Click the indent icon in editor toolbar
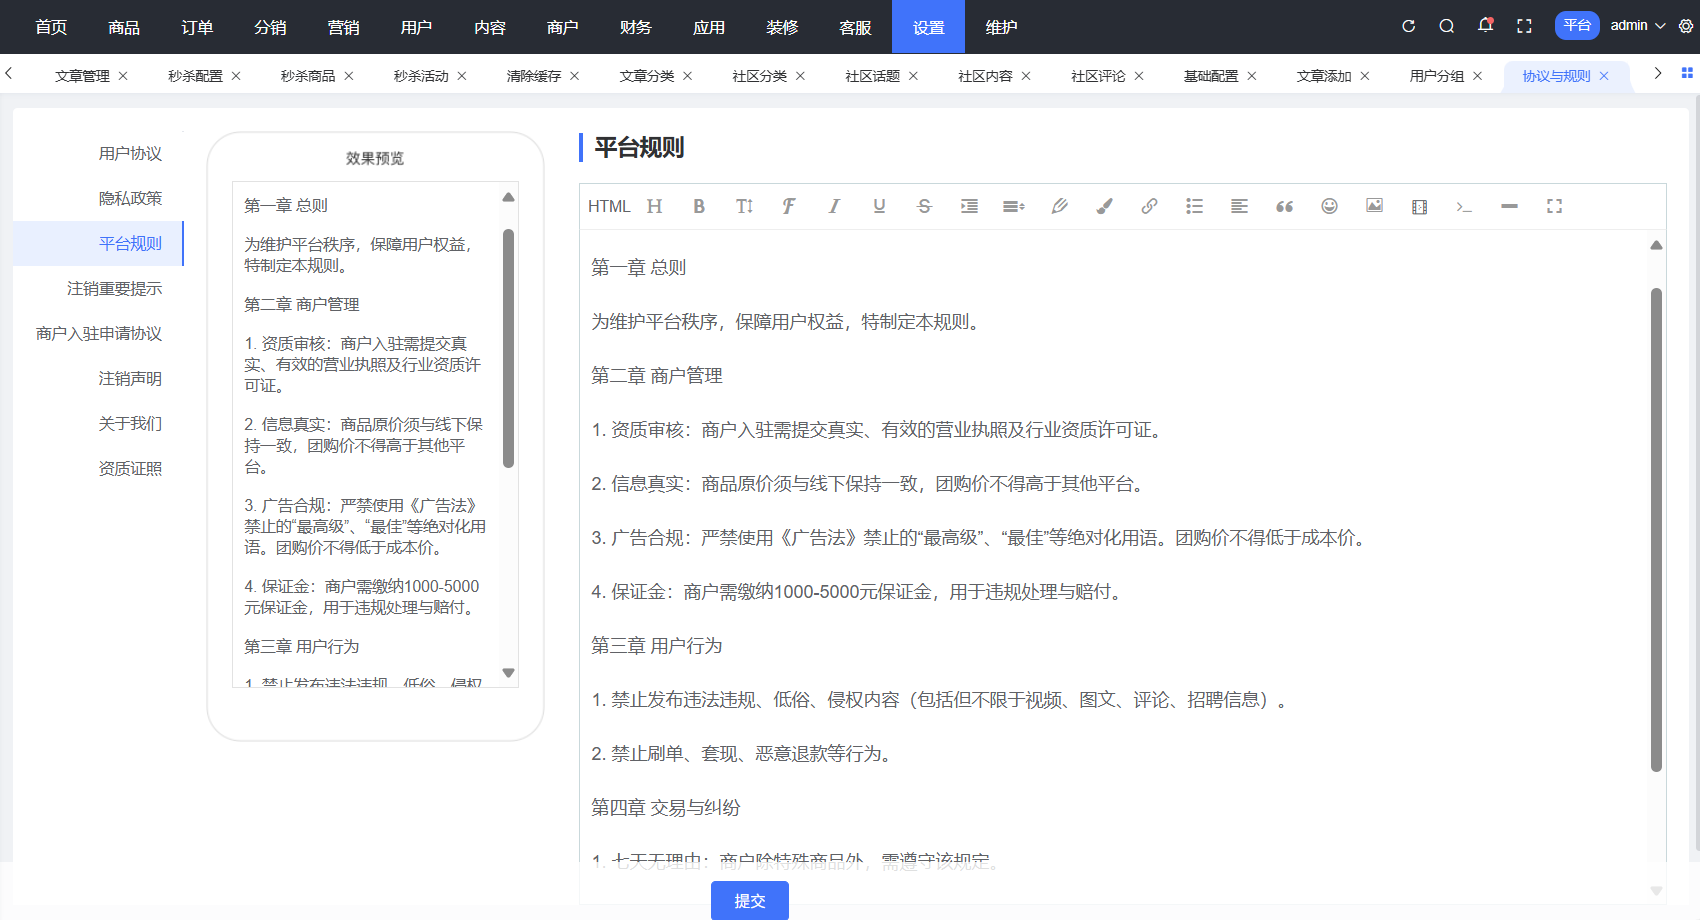Viewport: 1700px width, 920px height. [x=969, y=206]
